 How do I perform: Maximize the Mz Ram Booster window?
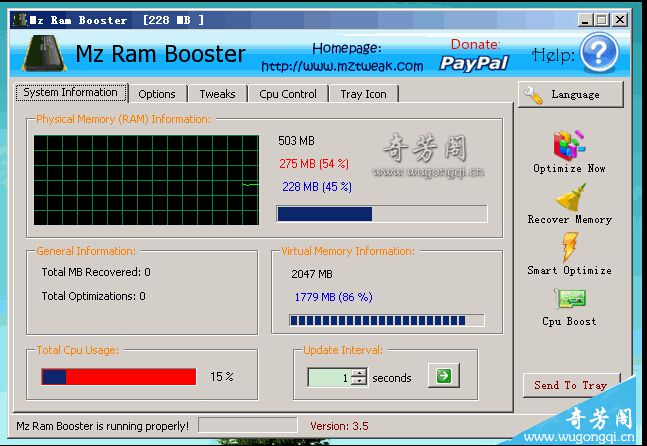pos(602,20)
